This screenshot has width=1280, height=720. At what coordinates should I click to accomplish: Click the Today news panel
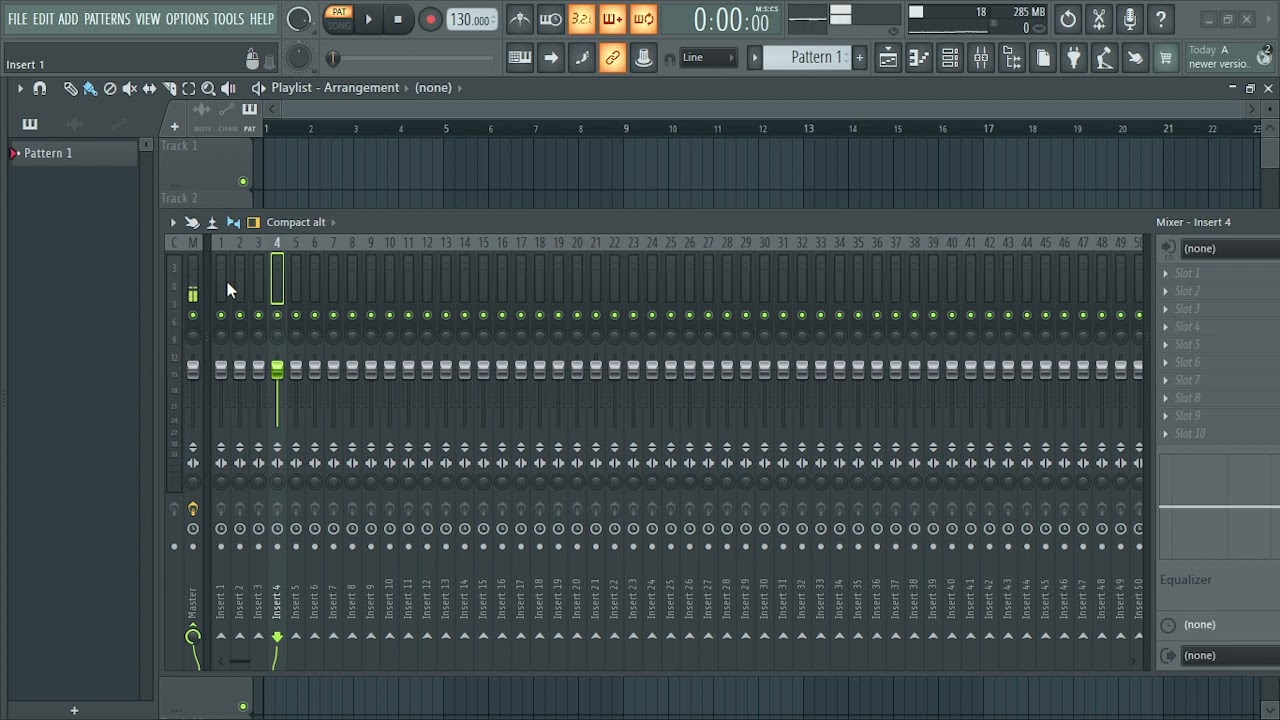1230,57
